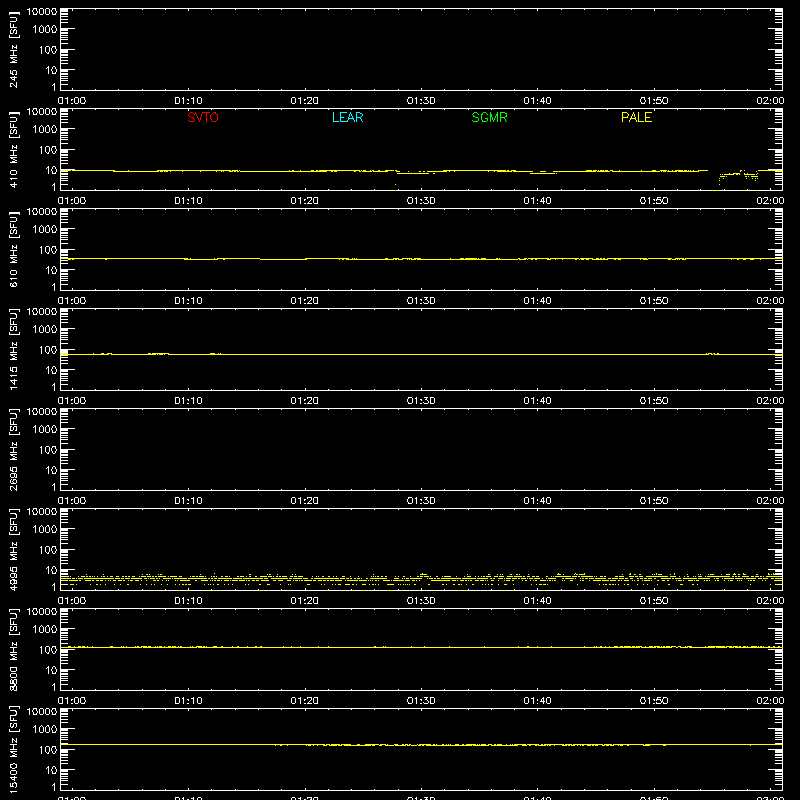This screenshot has width=800, height=800.
Task: Click the red SVTO station label
Action: coord(203,117)
